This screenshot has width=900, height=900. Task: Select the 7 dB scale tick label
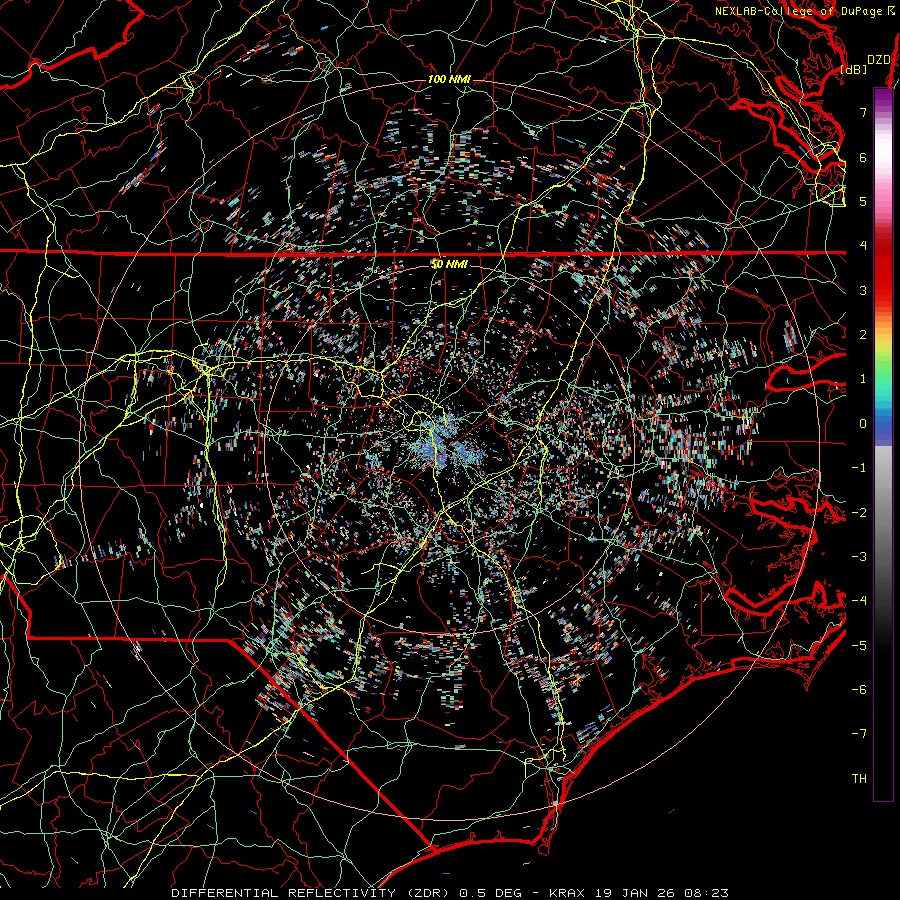[863, 112]
